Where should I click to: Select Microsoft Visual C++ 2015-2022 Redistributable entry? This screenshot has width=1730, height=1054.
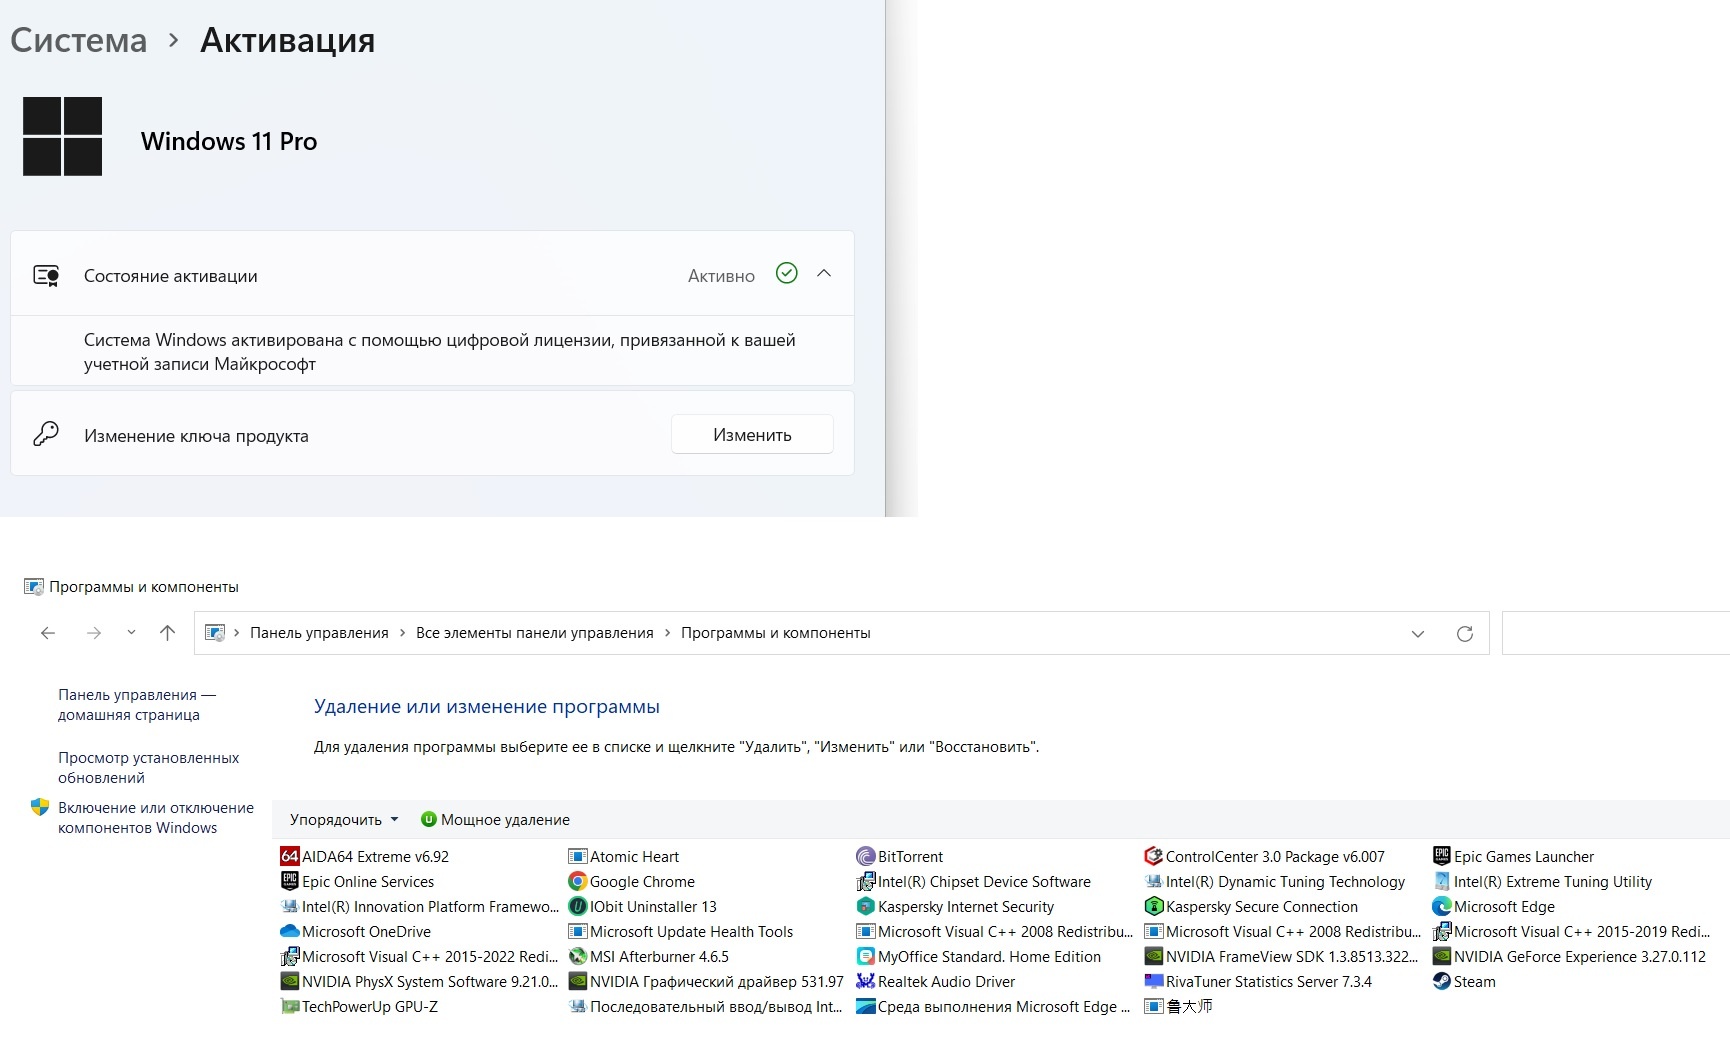point(420,956)
